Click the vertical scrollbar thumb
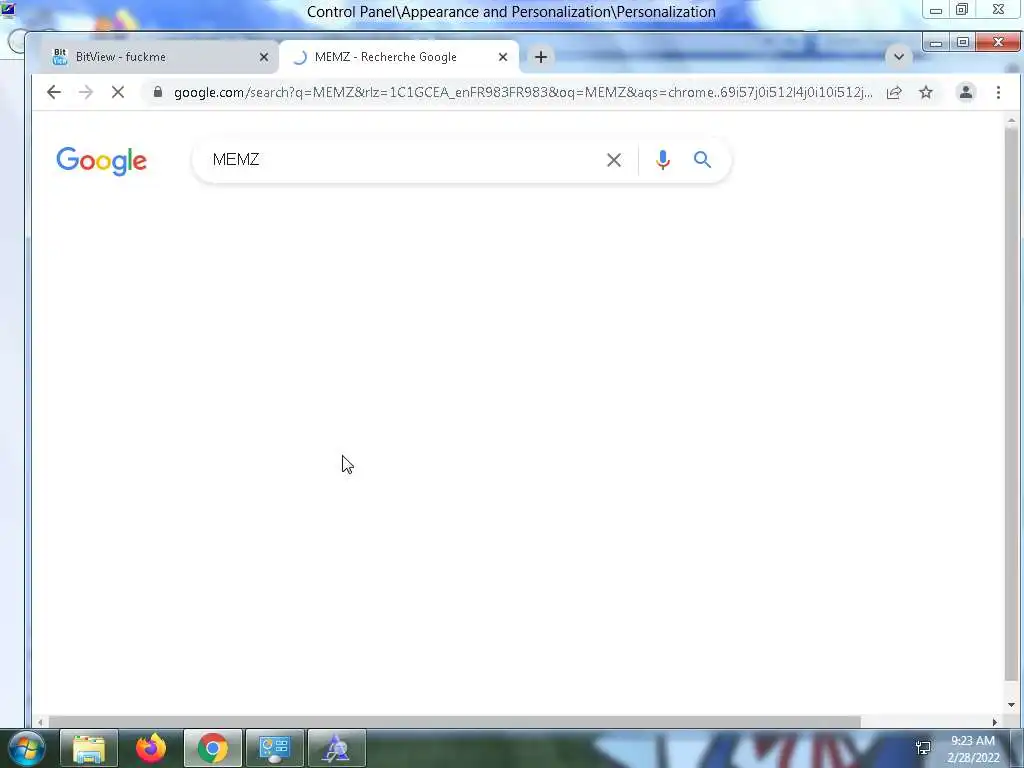 pyautogui.click(x=1011, y=402)
